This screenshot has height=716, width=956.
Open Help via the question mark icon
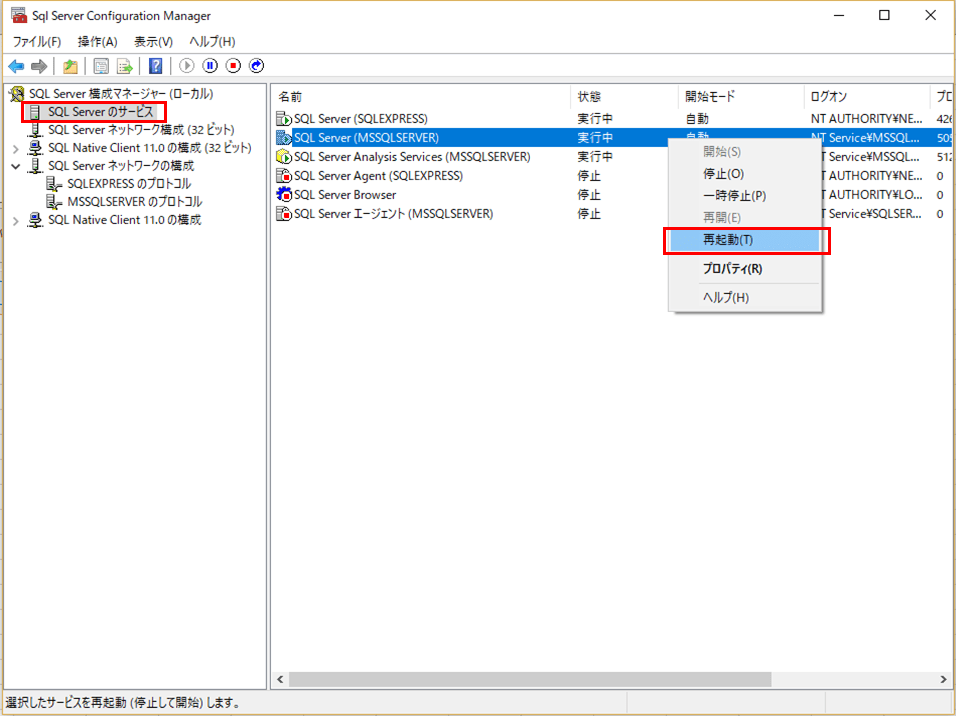point(156,66)
